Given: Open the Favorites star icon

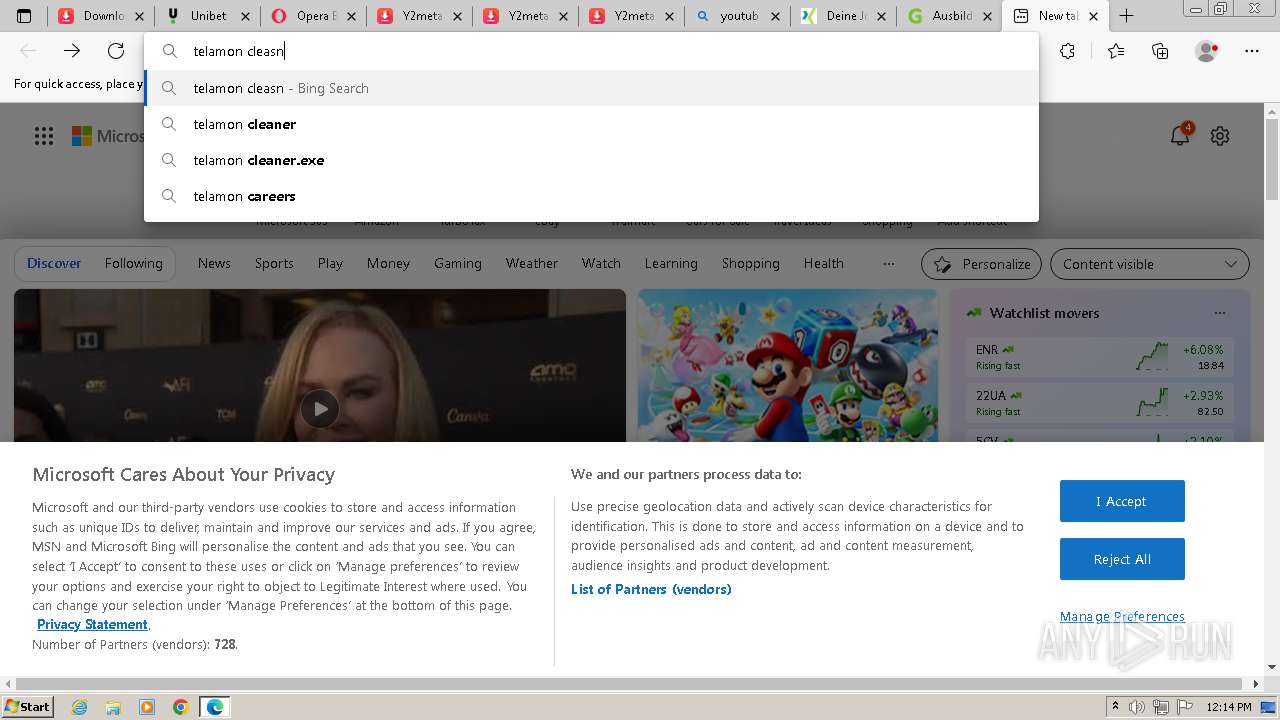Looking at the screenshot, I should tap(1116, 51).
